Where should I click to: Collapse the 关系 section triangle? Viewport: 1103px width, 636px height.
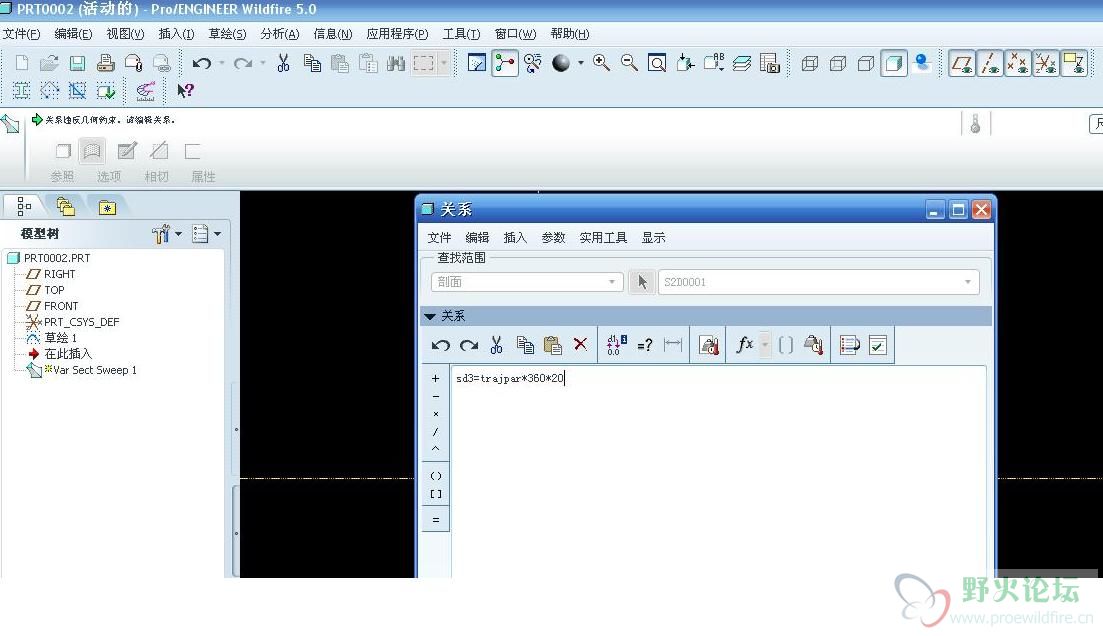[x=430, y=317]
